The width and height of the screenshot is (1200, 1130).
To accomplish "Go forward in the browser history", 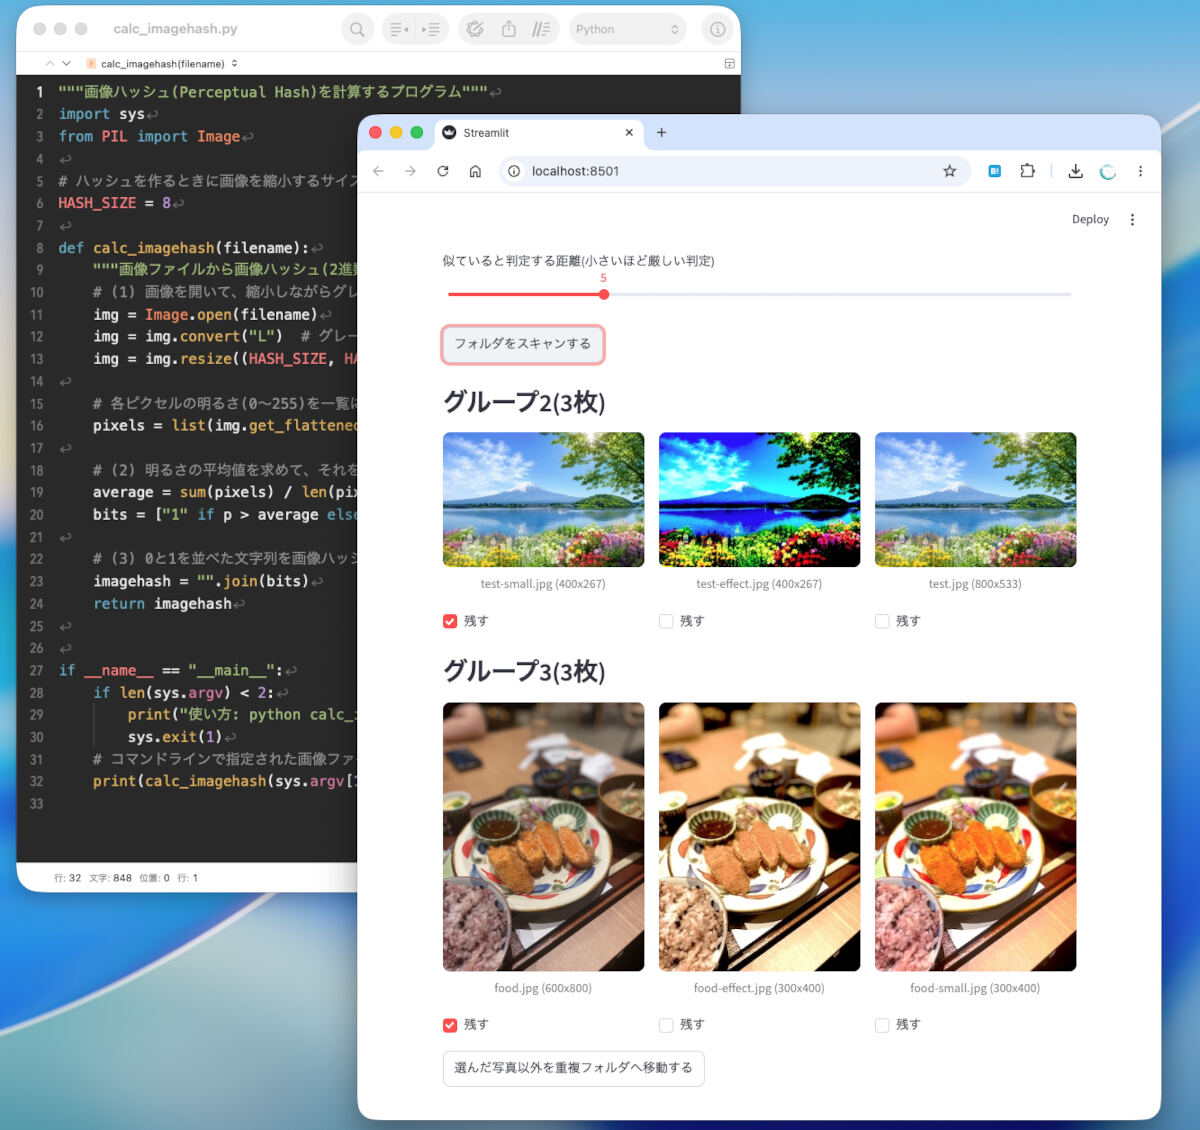I will click(410, 171).
